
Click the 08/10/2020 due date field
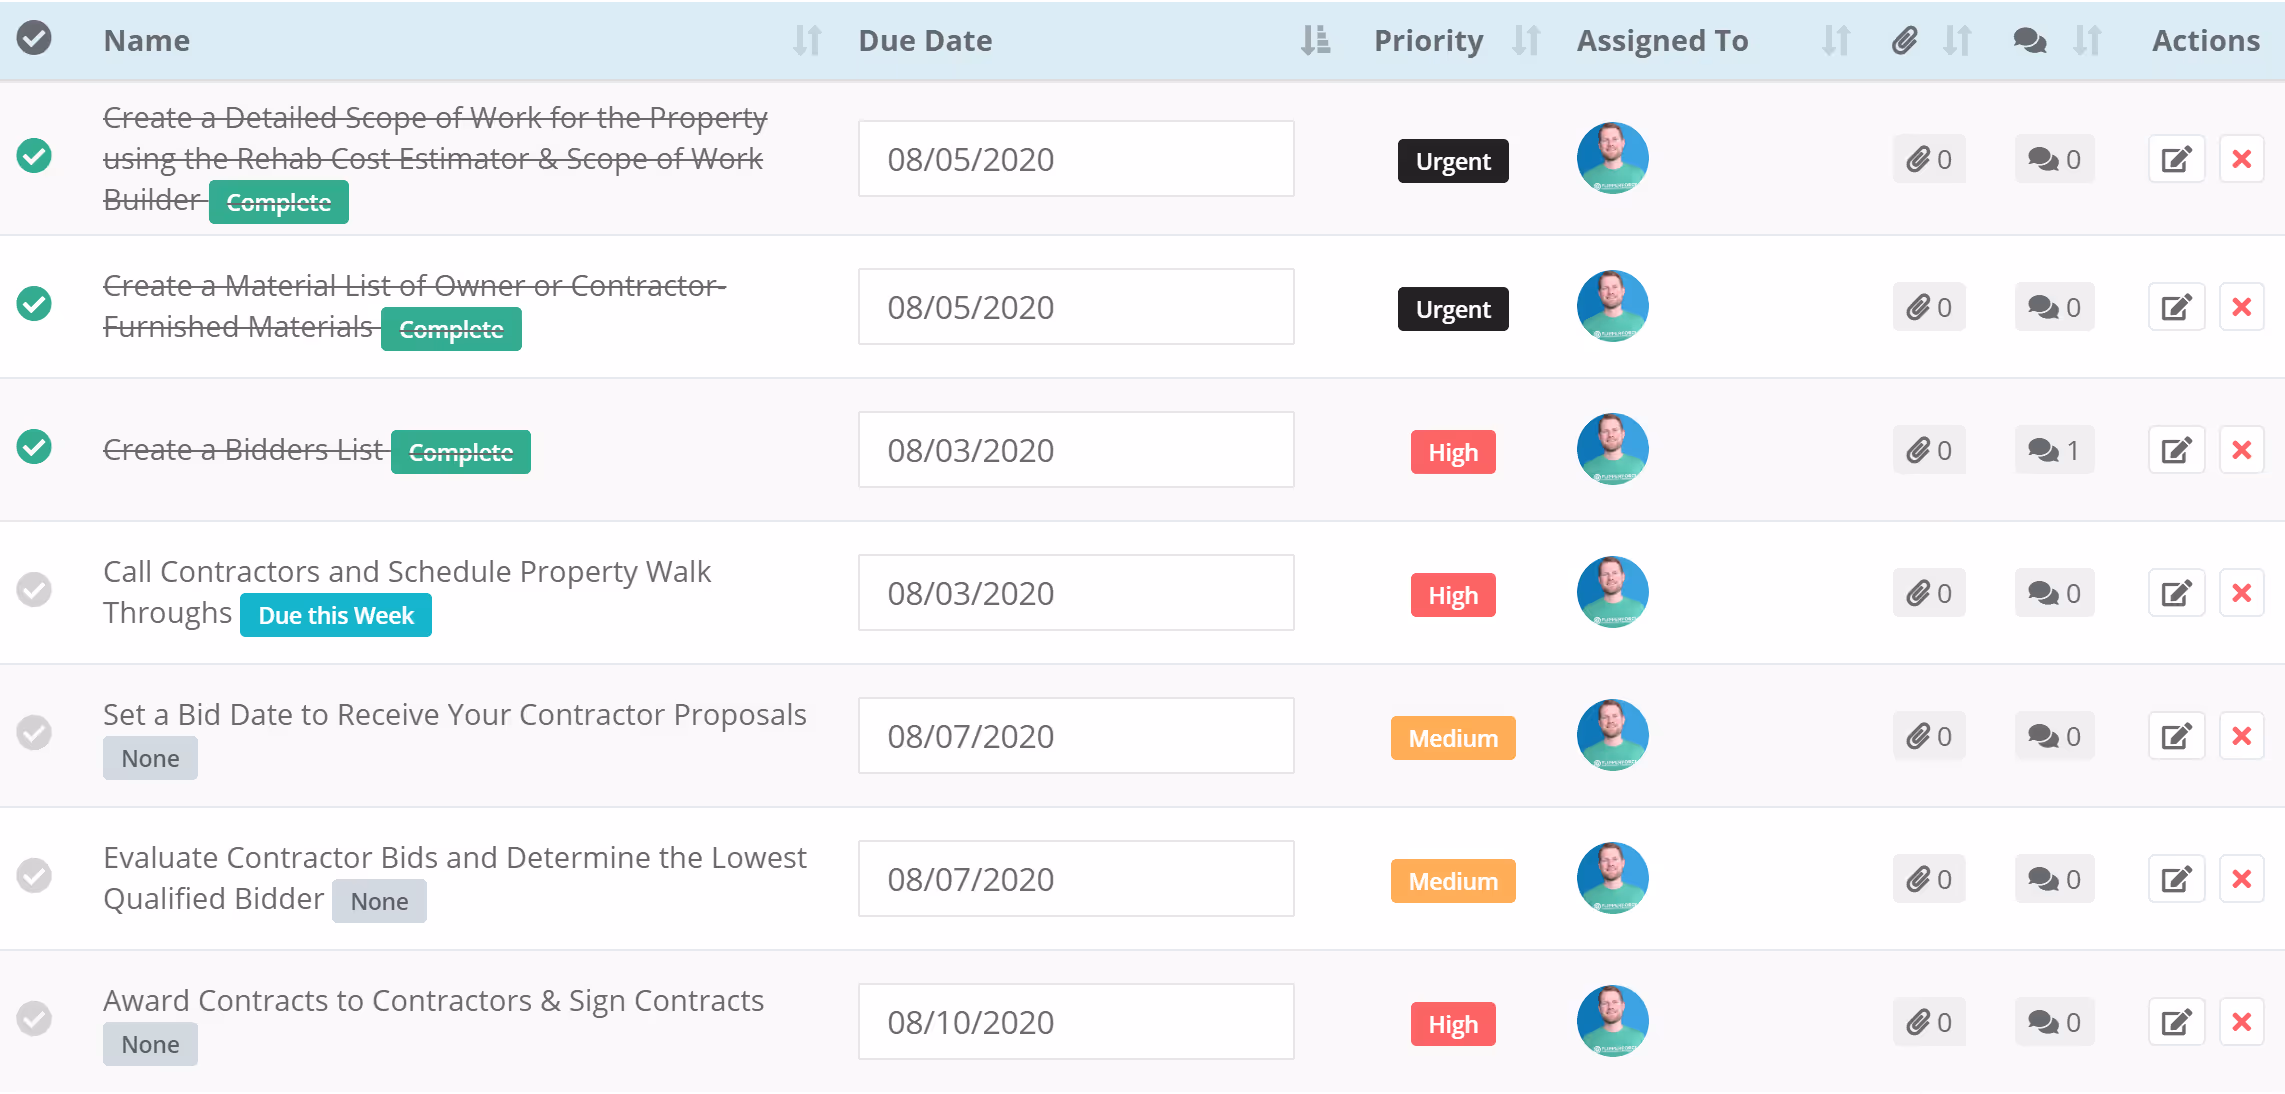click(x=1076, y=1022)
